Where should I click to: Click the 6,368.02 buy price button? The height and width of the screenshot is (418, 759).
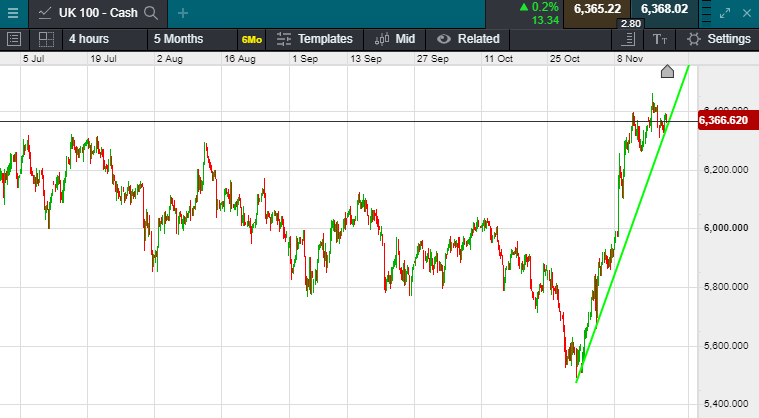point(665,9)
